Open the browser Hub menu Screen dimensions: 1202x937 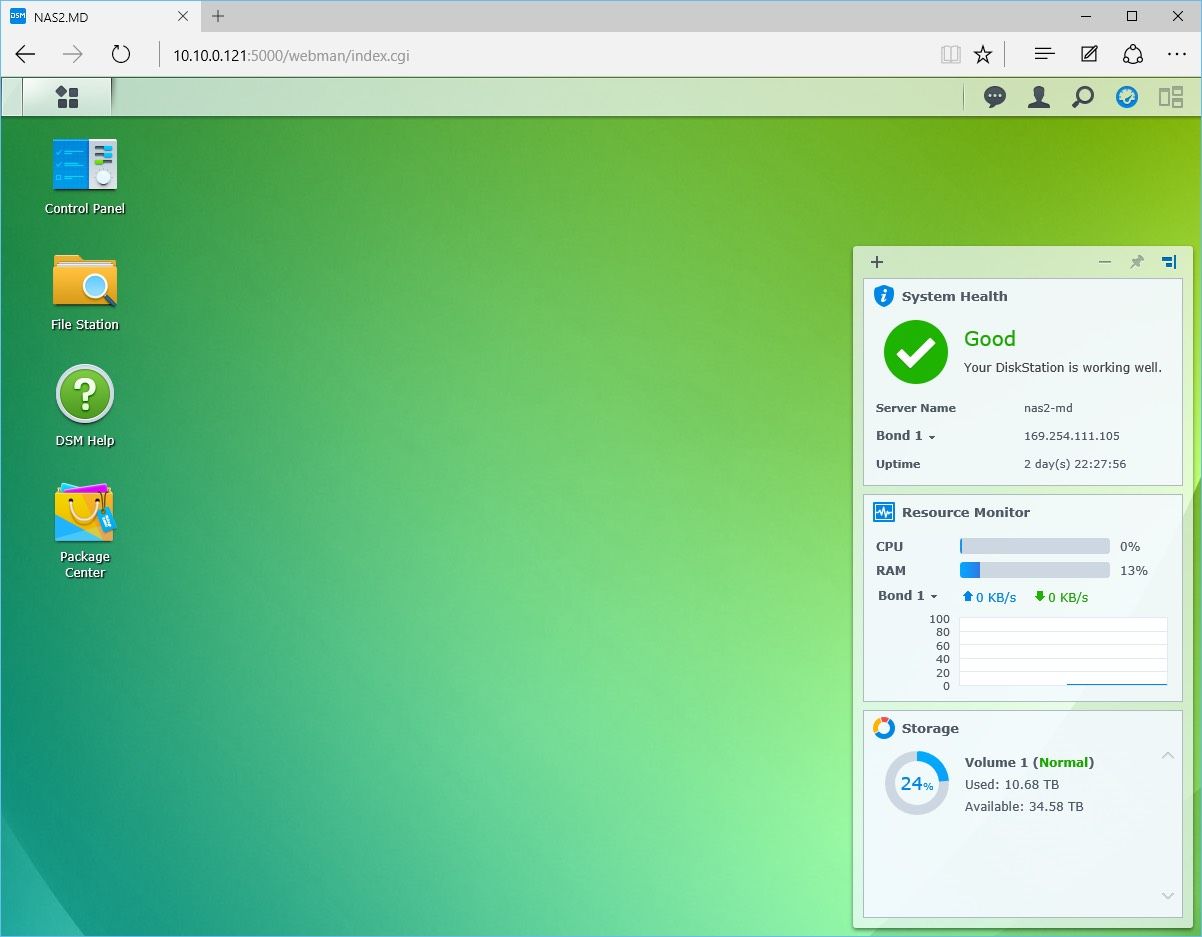pos(1044,55)
